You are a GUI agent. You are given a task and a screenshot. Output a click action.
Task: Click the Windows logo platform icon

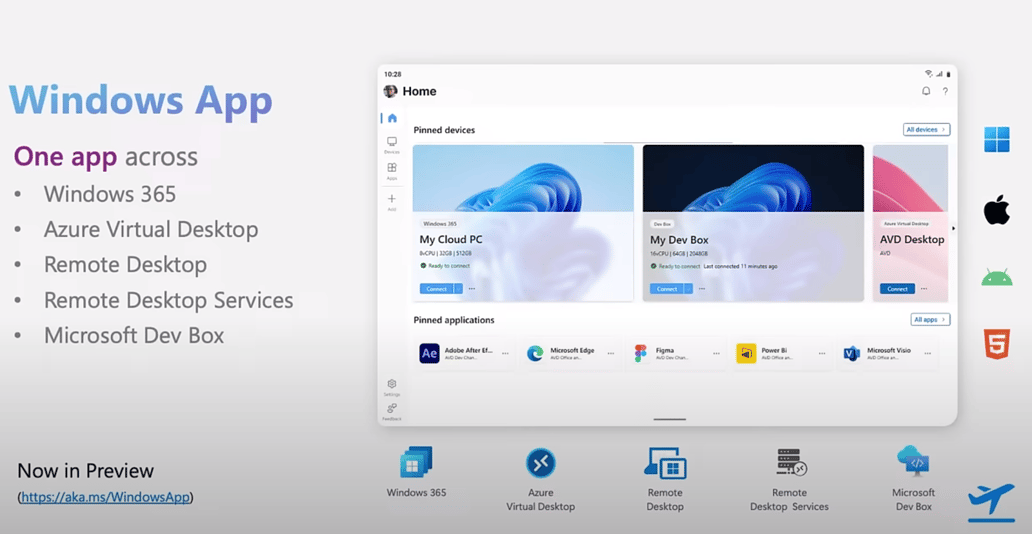[996, 140]
